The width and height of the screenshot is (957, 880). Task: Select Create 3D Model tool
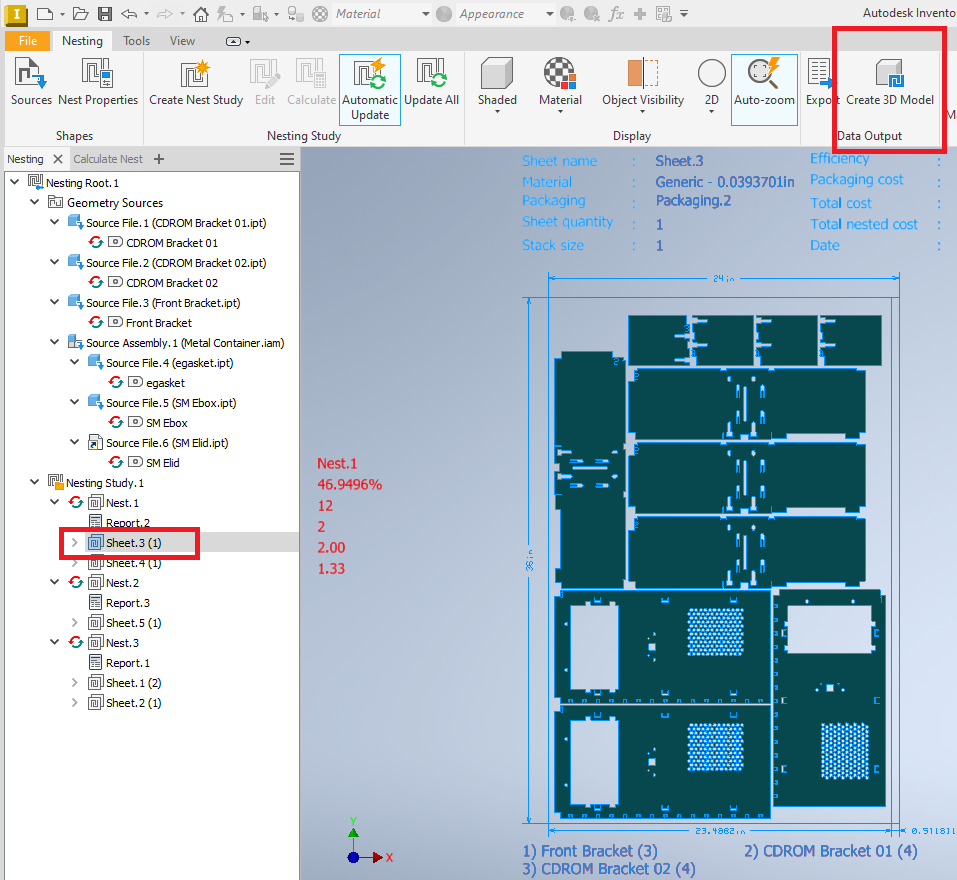[889, 81]
